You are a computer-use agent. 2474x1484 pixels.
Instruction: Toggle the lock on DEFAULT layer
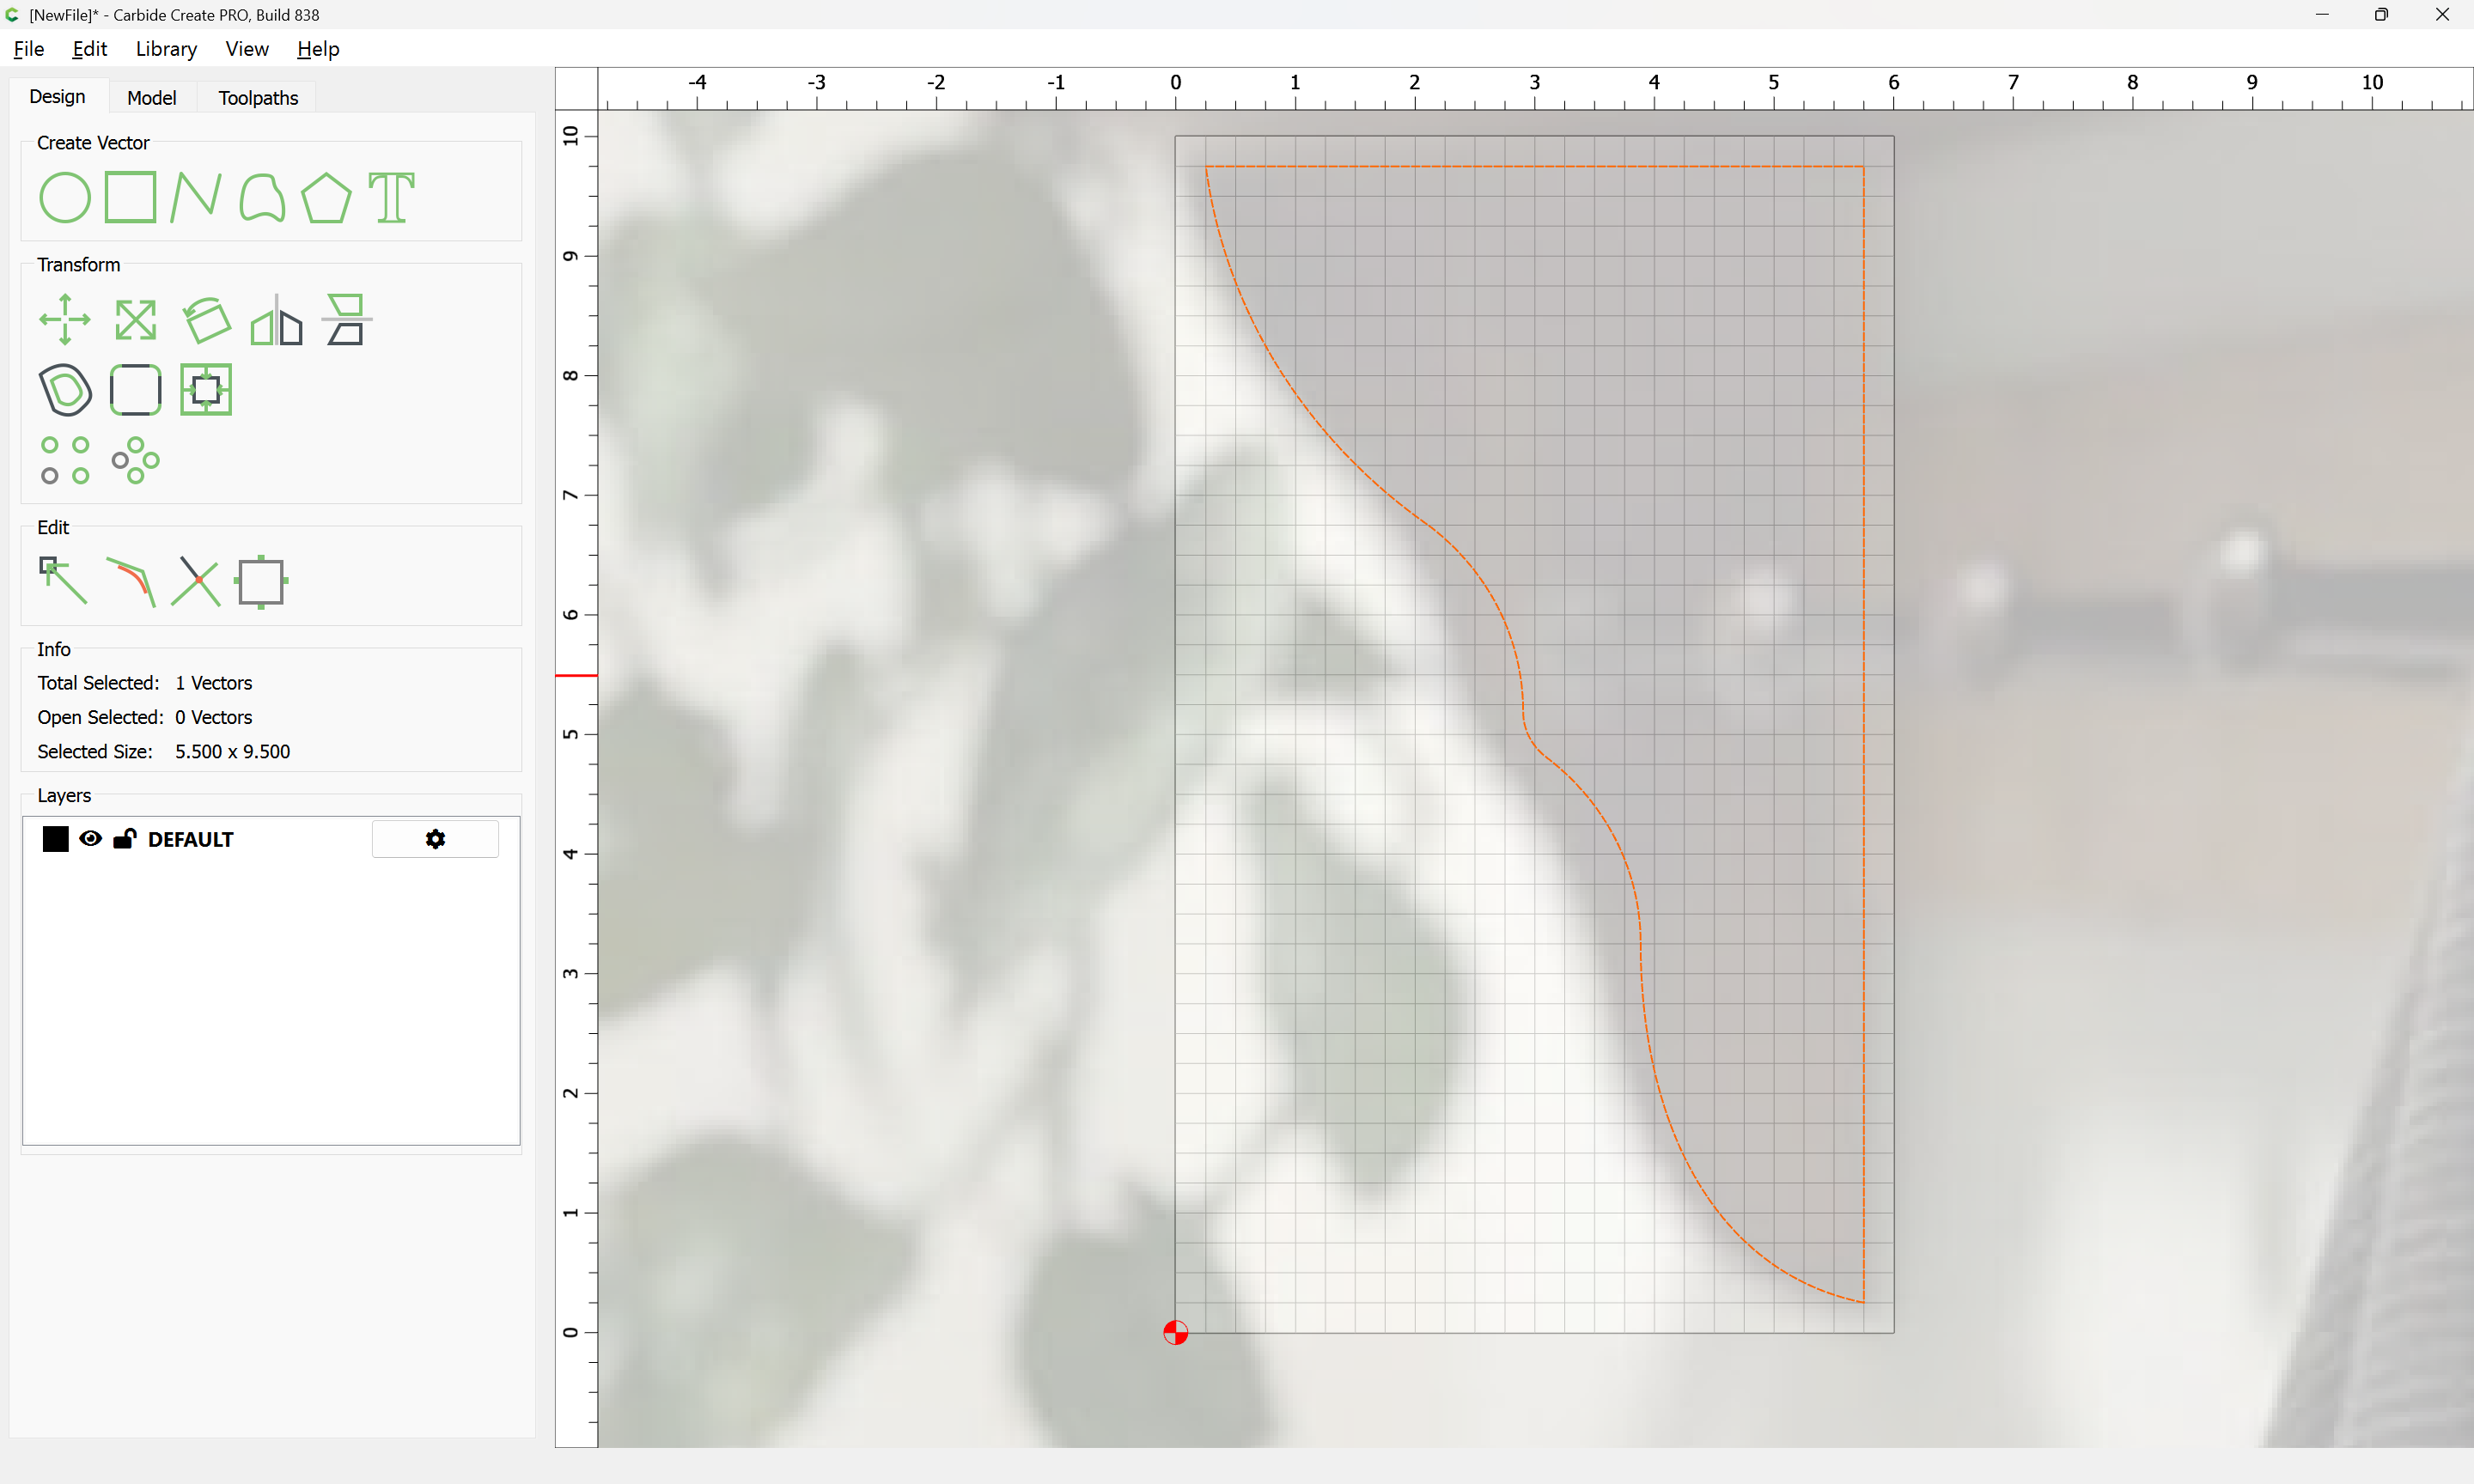tap(124, 839)
